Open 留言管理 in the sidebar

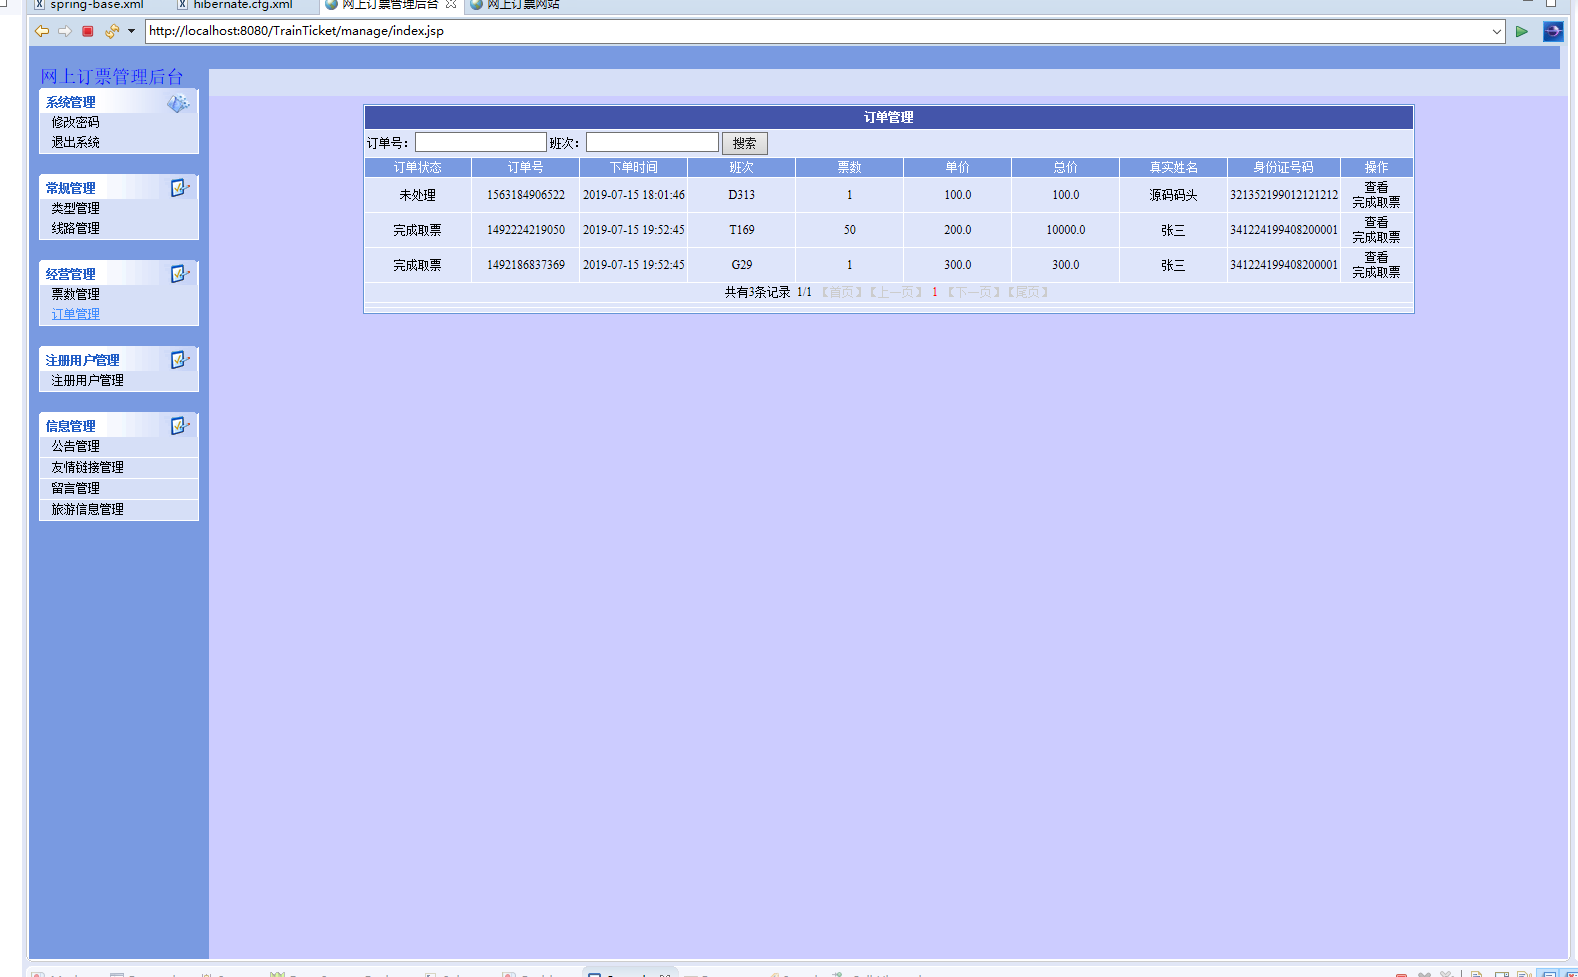(x=76, y=488)
